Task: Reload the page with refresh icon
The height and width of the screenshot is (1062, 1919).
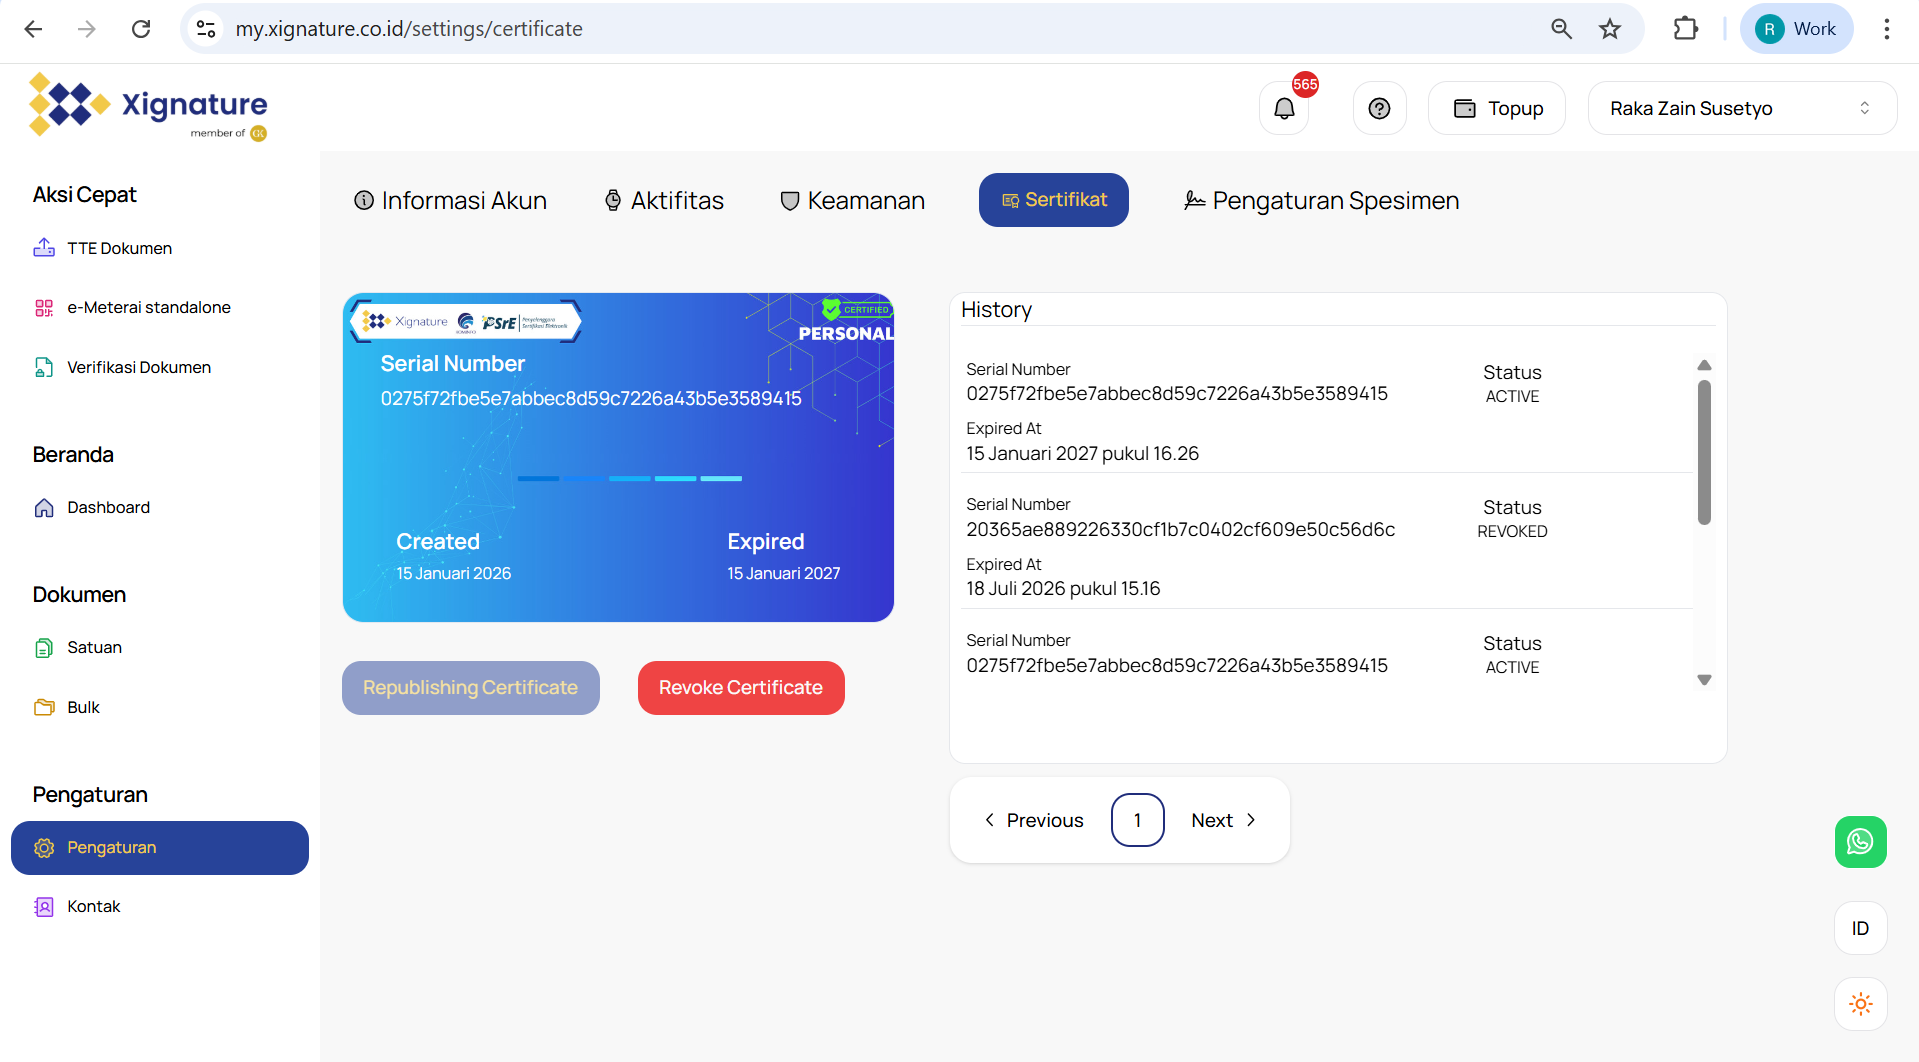Action: (x=141, y=29)
